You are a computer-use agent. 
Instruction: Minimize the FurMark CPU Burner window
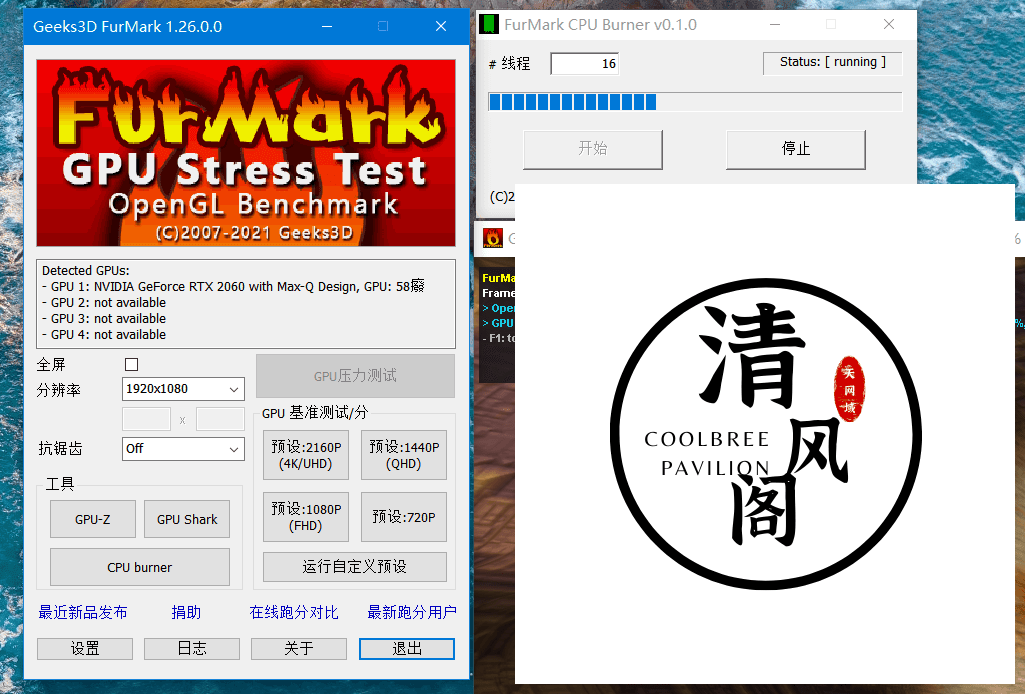point(775,25)
